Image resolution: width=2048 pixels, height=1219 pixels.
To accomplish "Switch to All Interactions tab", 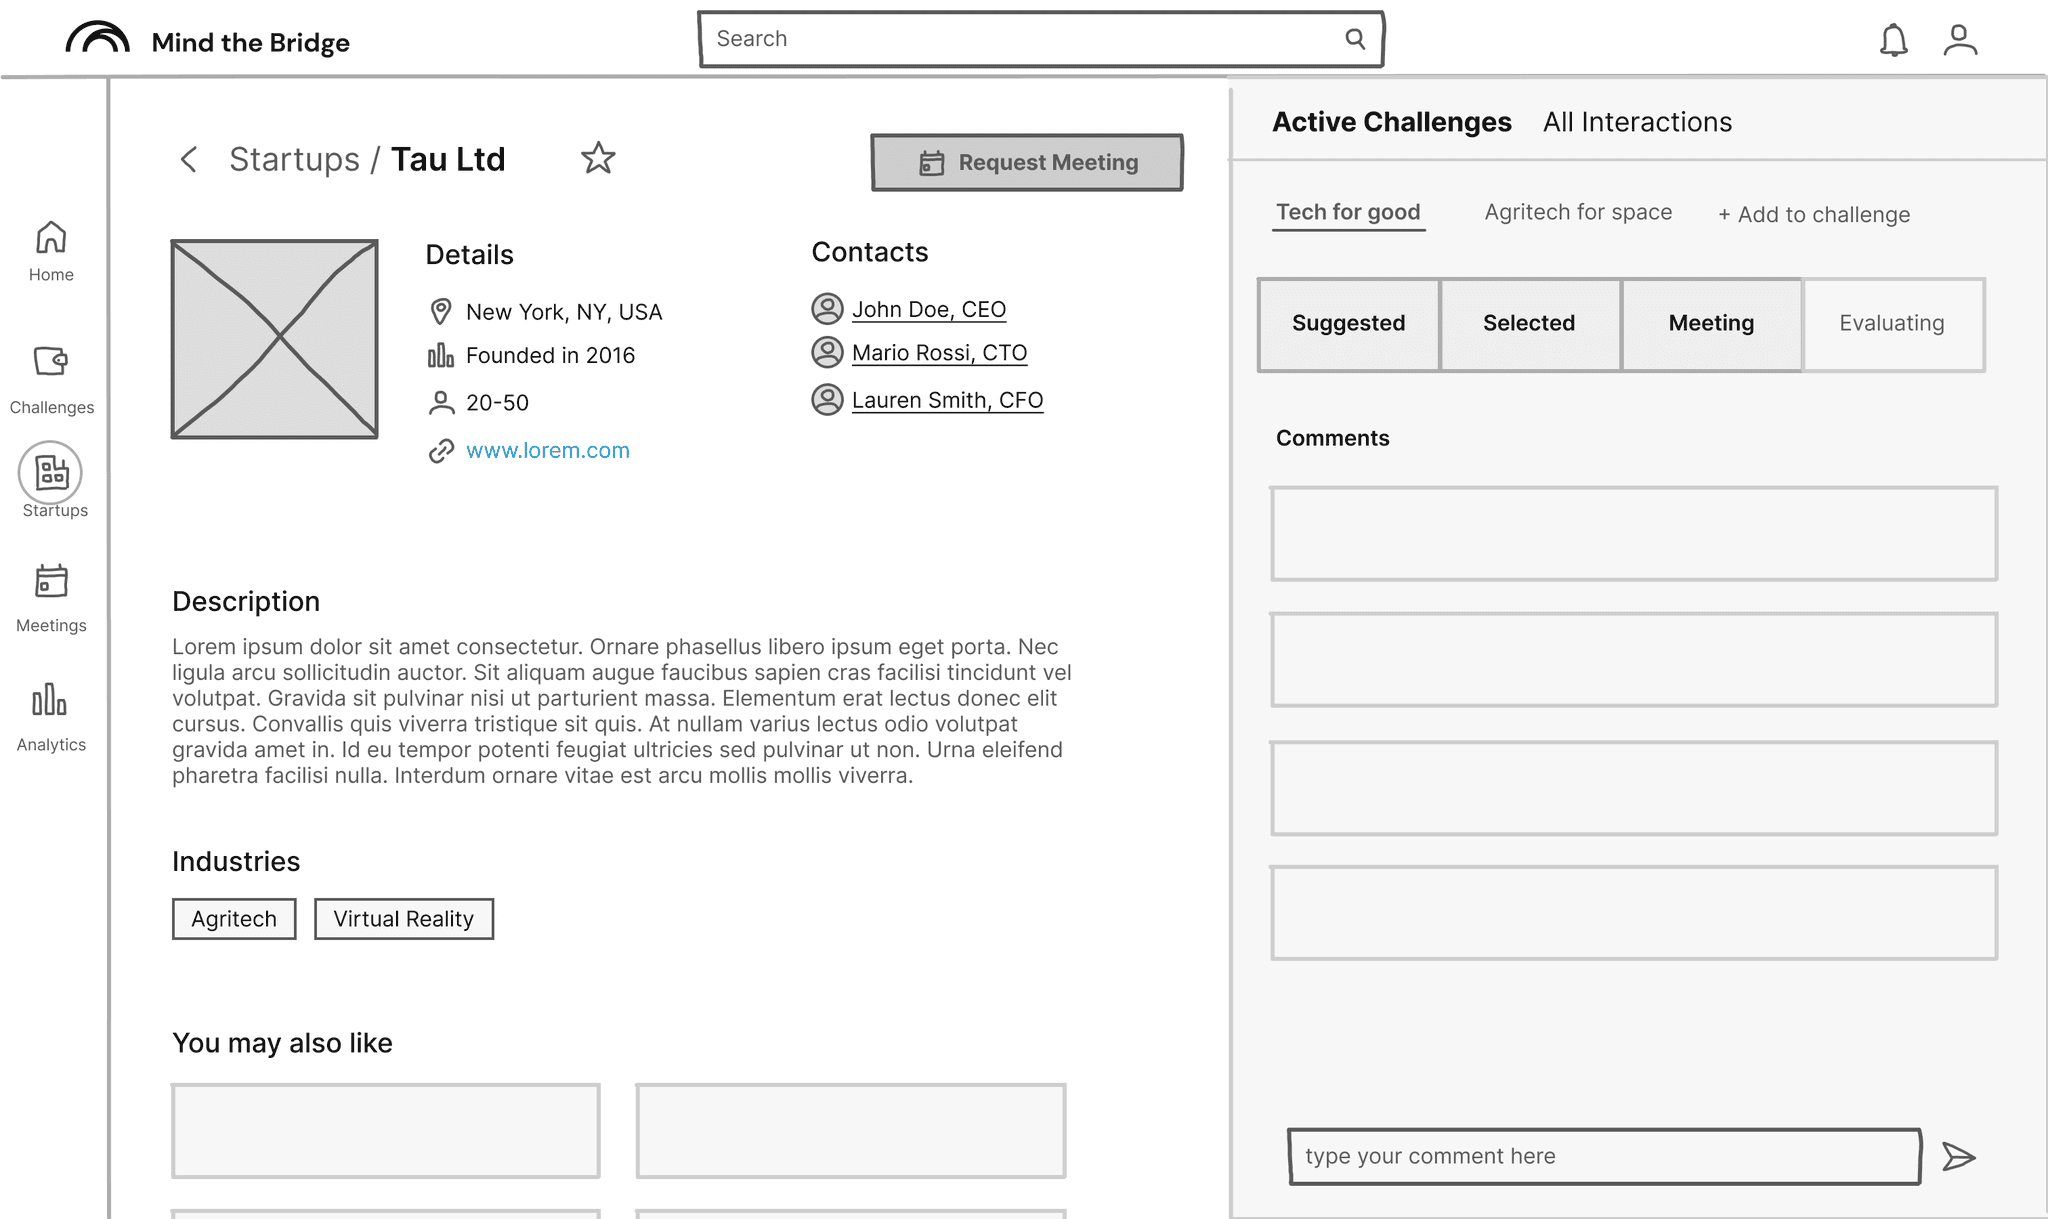I will pos(1637,122).
